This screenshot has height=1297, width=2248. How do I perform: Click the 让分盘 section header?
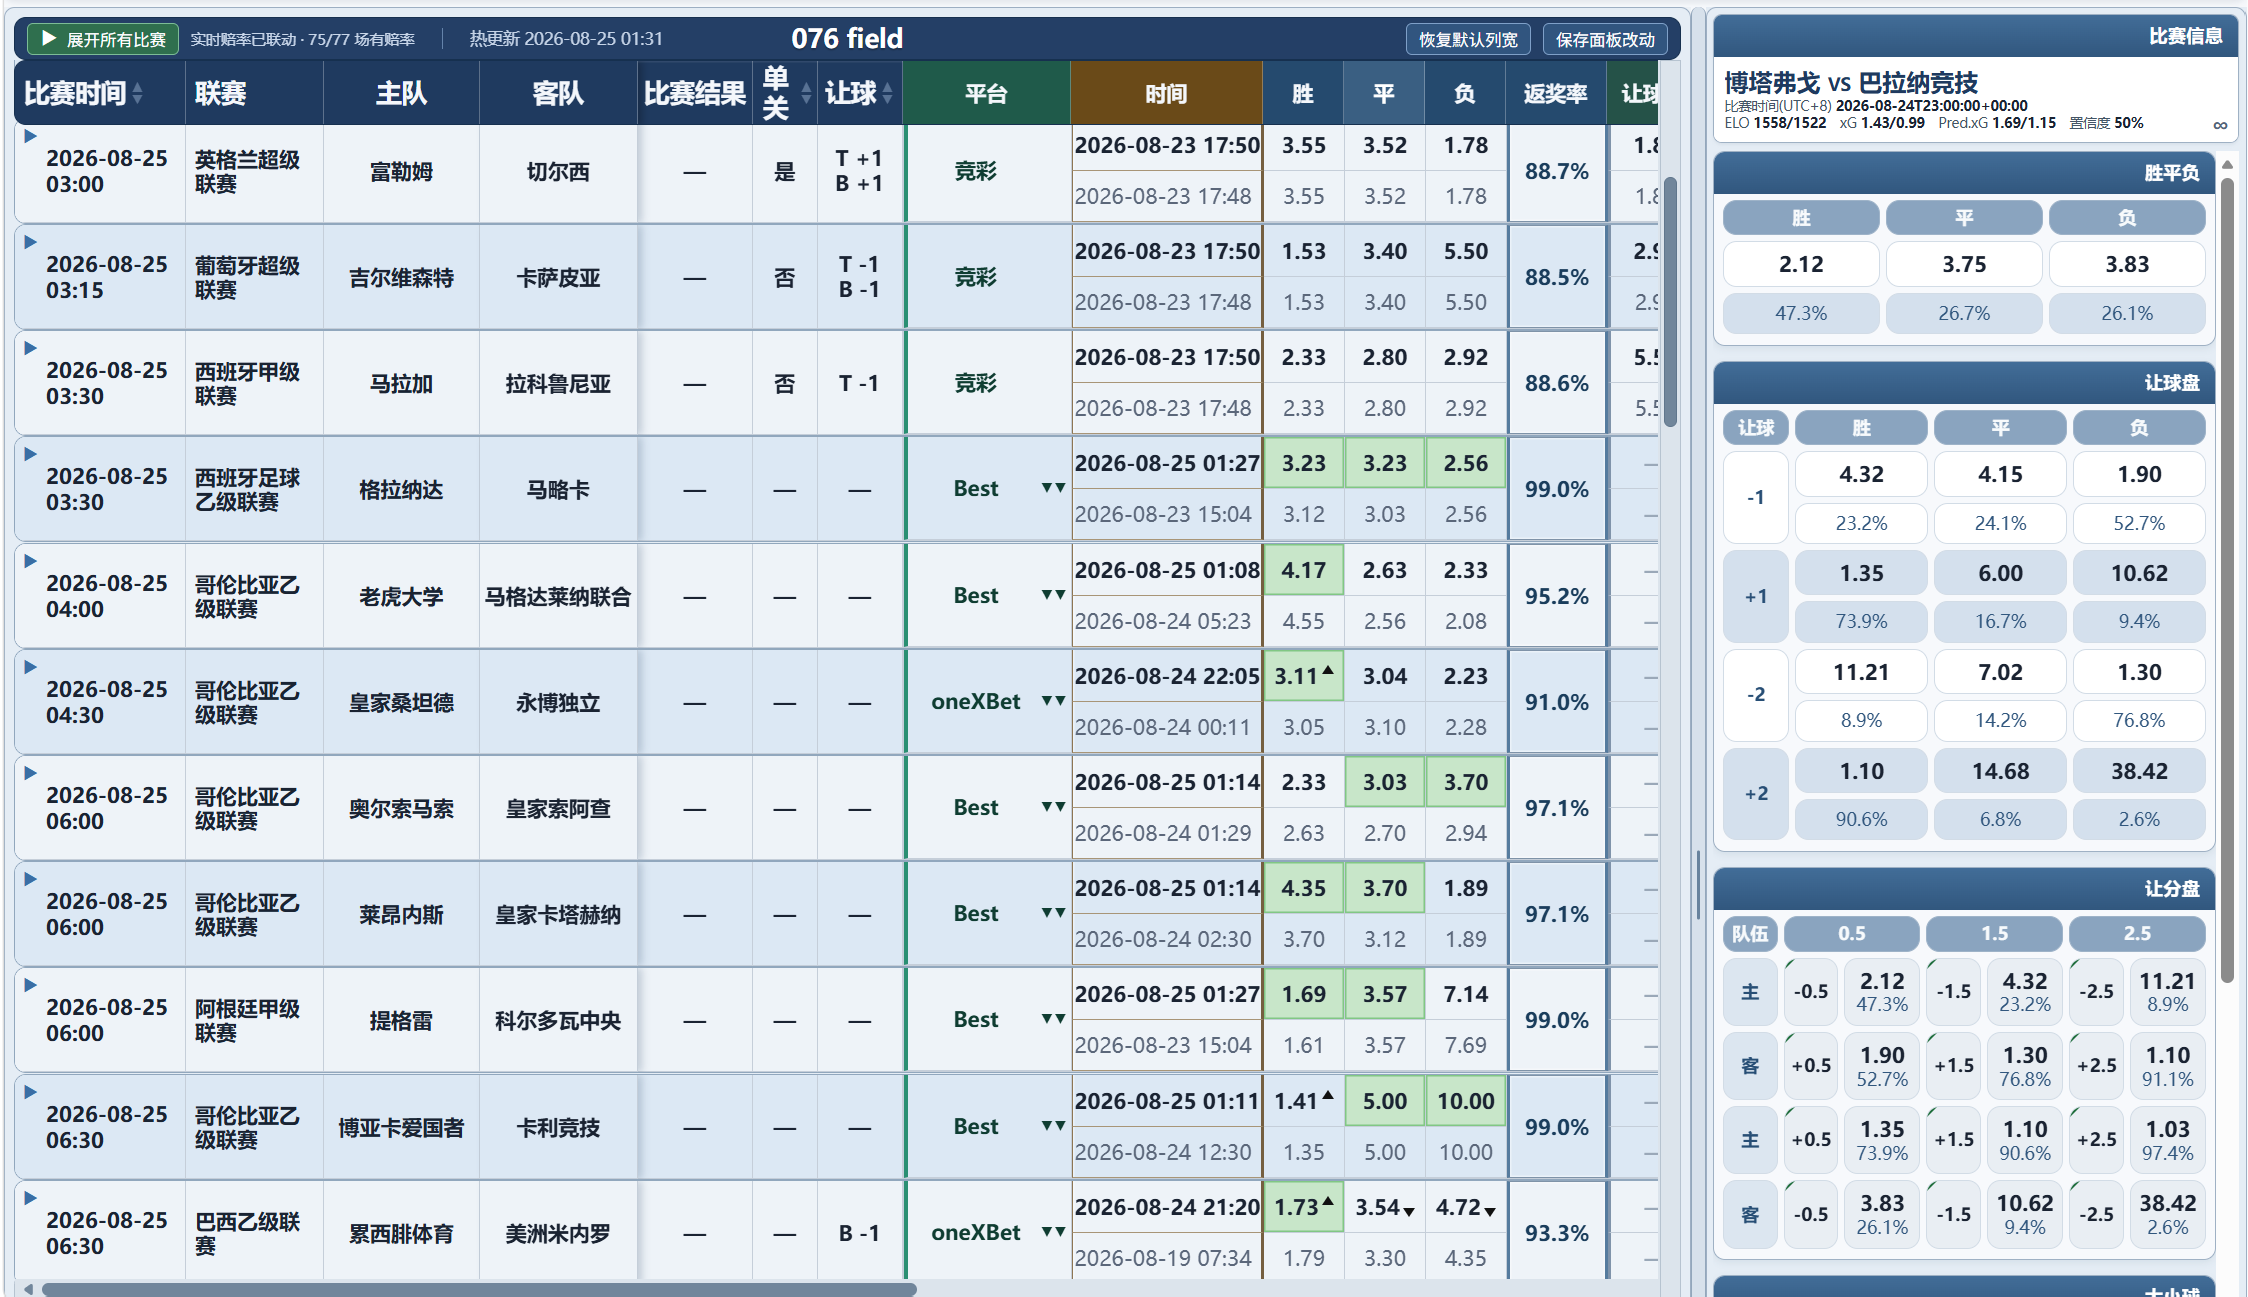coord(1964,889)
